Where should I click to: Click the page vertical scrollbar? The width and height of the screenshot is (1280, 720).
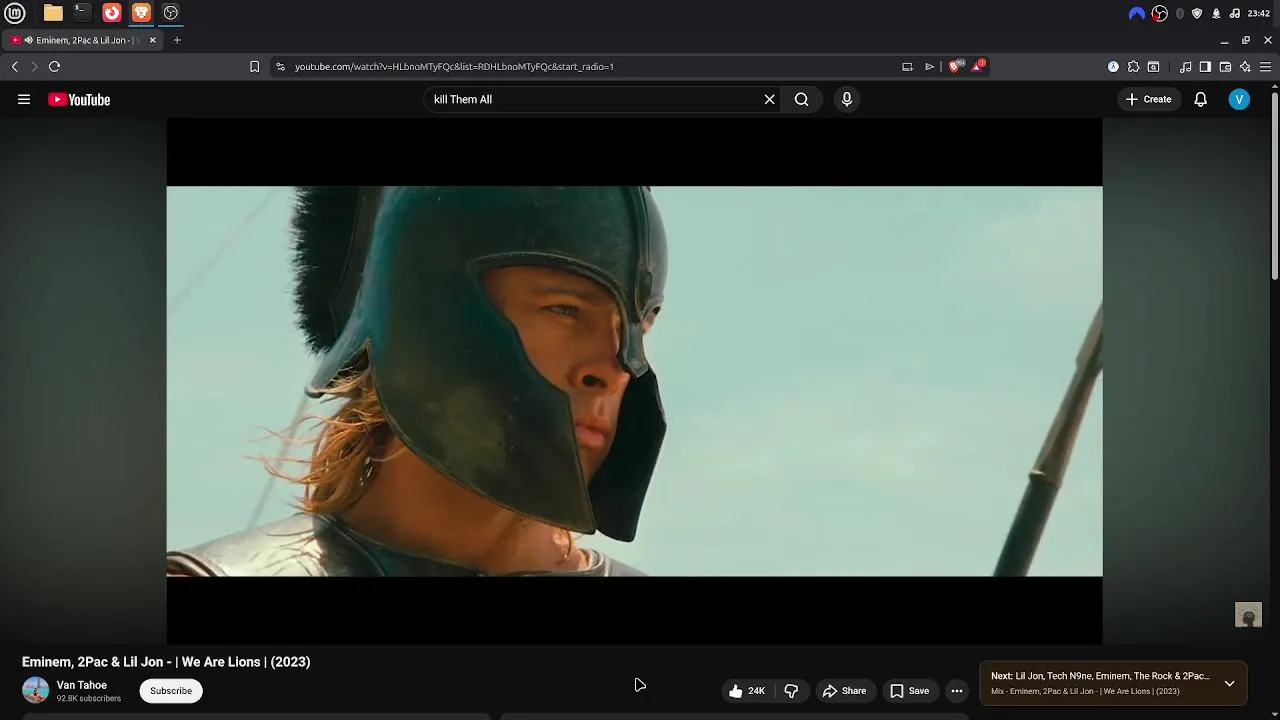[1274, 187]
